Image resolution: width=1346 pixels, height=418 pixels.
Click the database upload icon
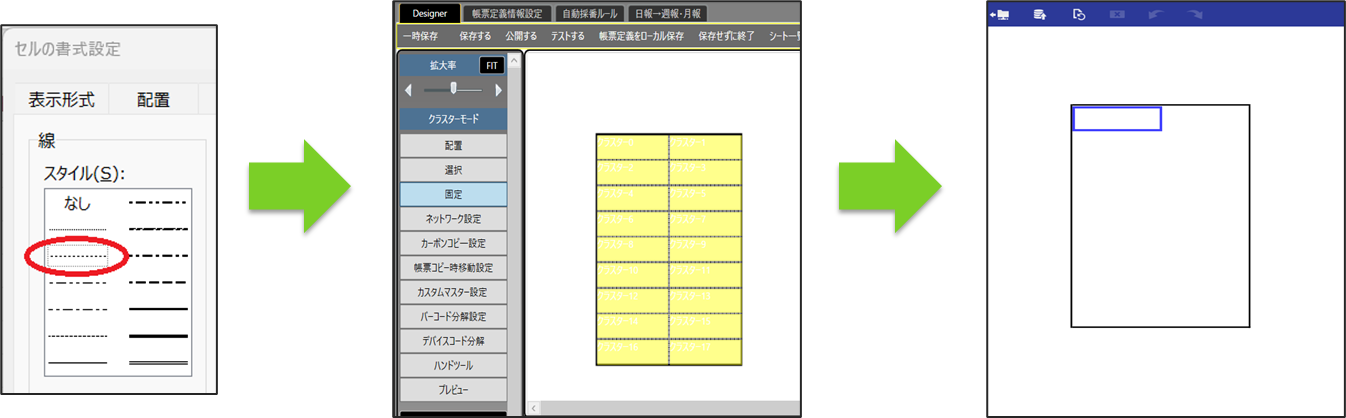1040,14
